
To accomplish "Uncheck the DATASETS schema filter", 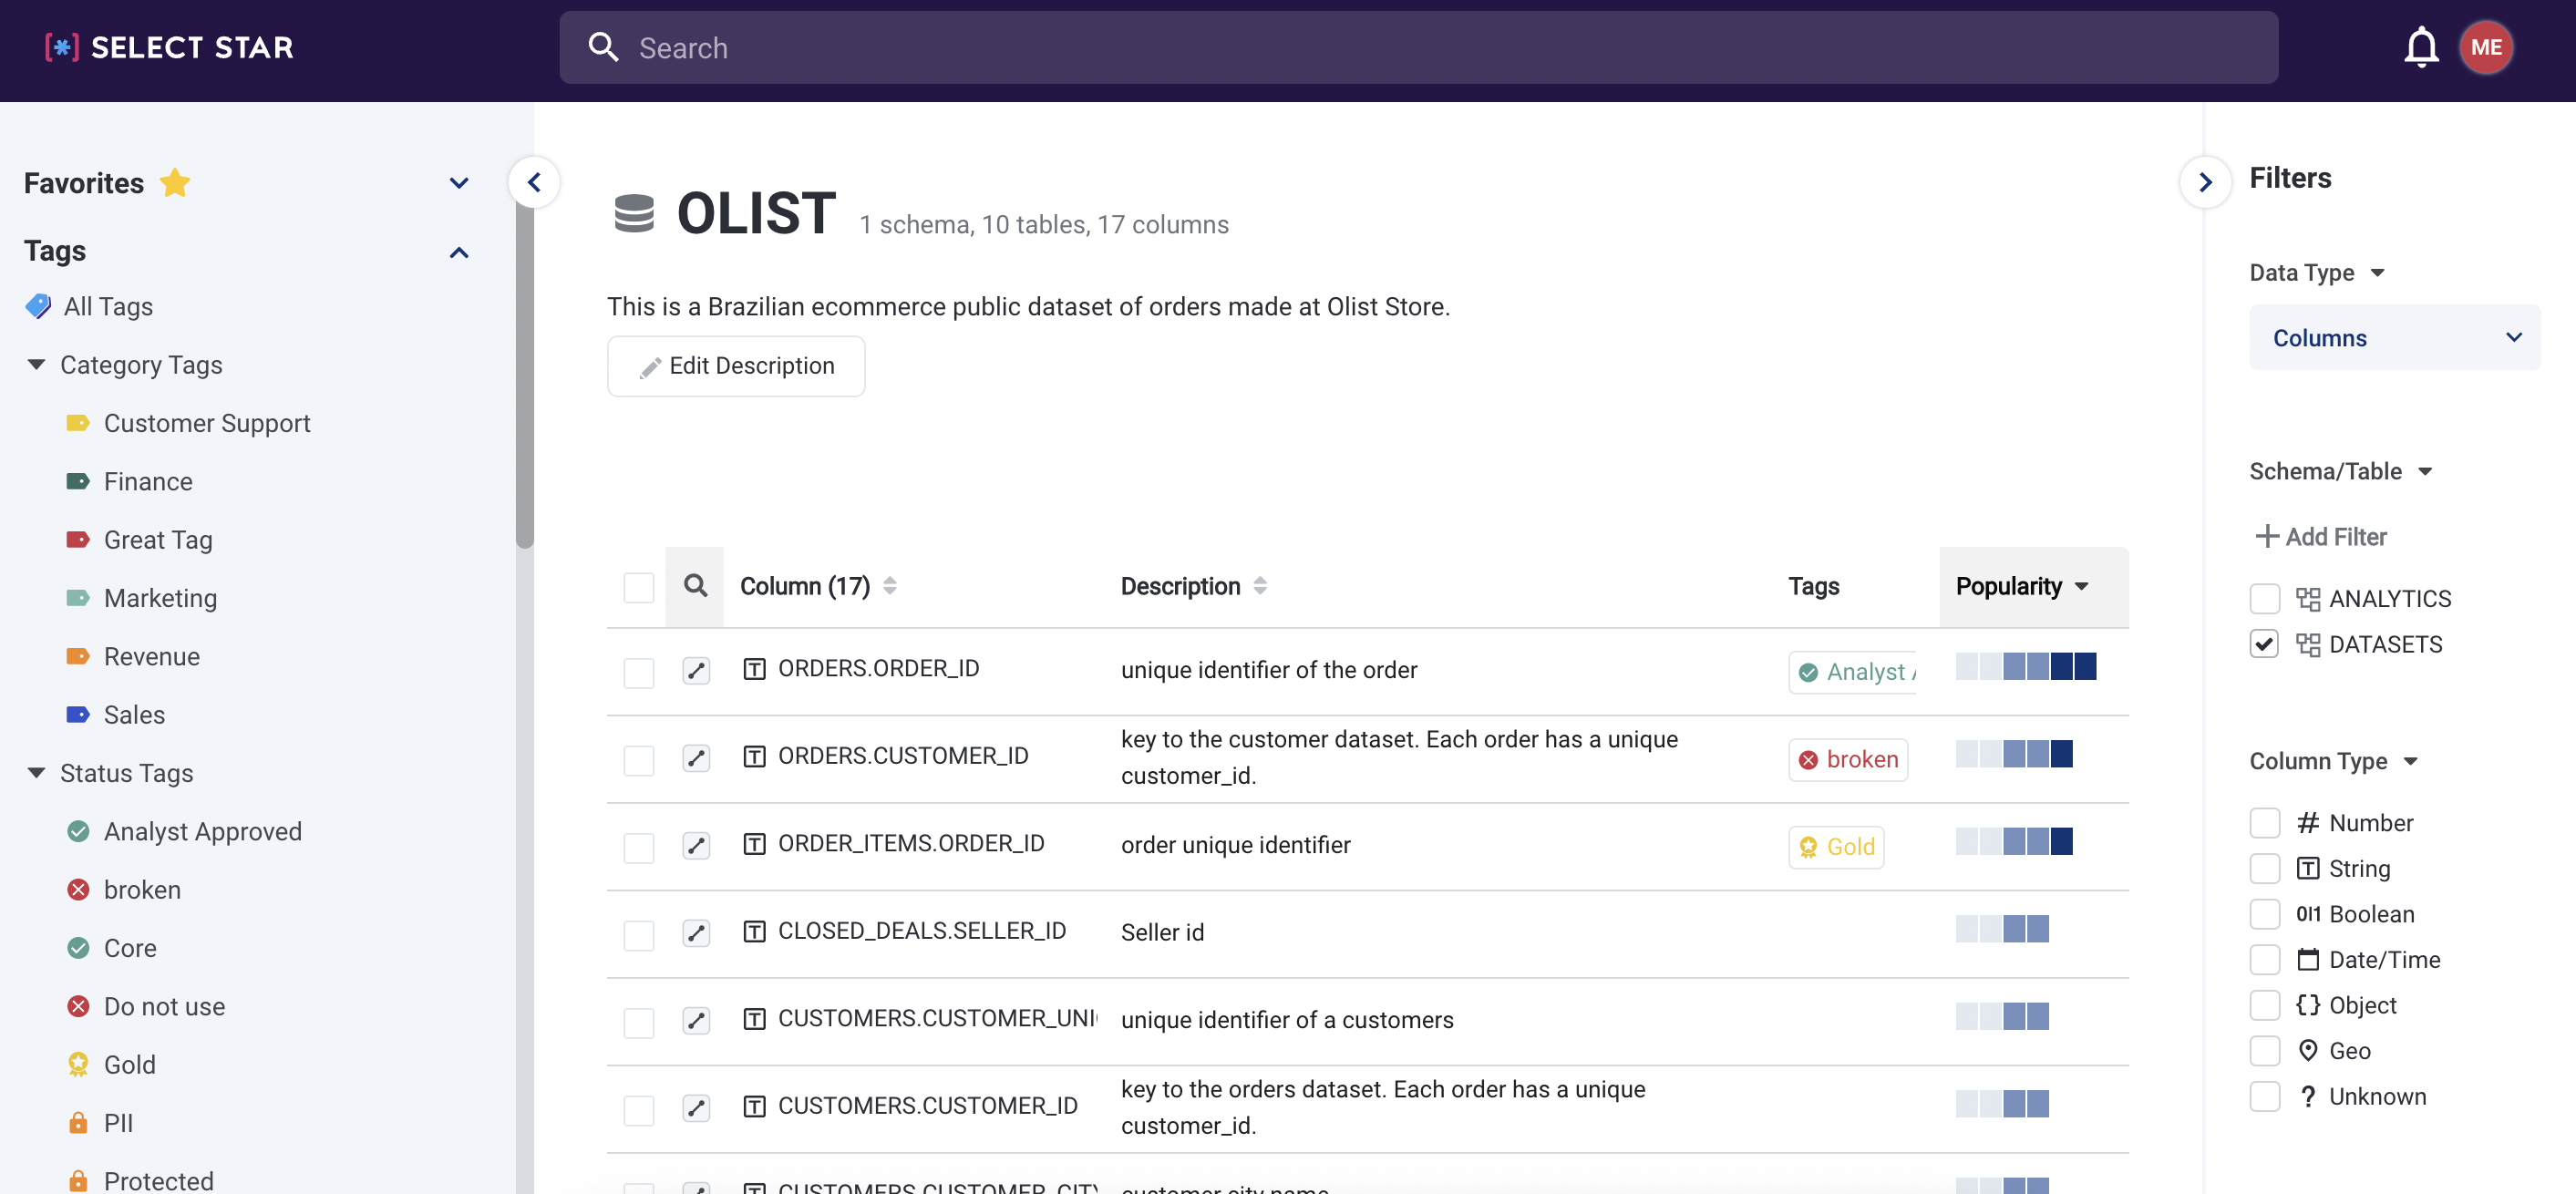I will (x=2264, y=644).
